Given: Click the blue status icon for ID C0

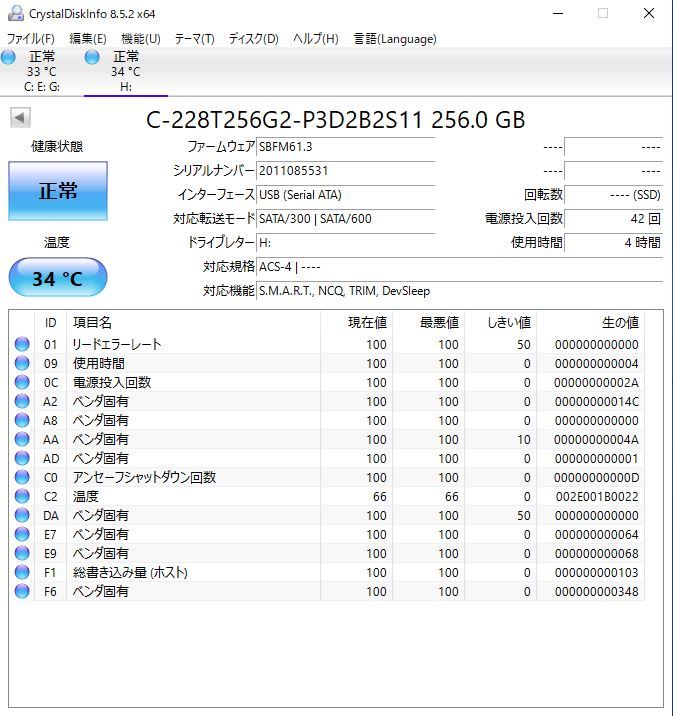Looking at the screenshot, I should point(22,477).
